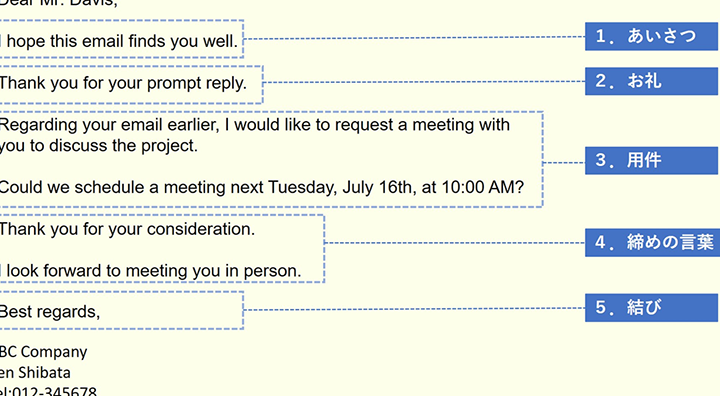Click the '3. 用件' blue label
This screenshot has width=720, height=396.
[651, 160]
